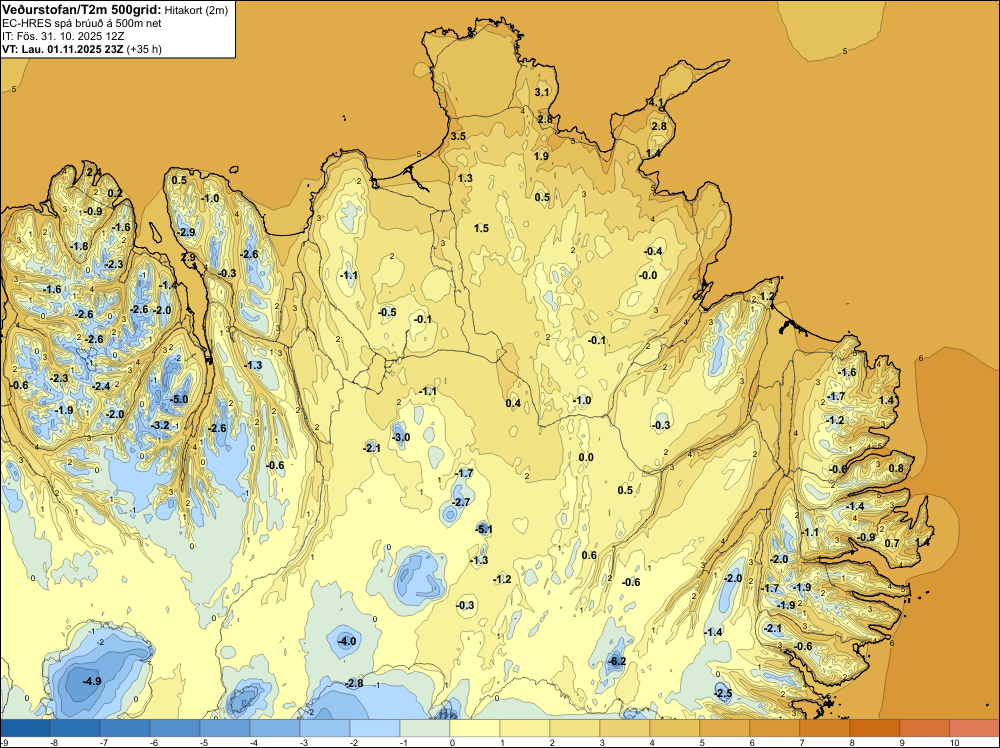This screenshot has width=1000, height=748.
Task: Click the -6.2 temperature value on the map
Action: click(x=617, y=661)
